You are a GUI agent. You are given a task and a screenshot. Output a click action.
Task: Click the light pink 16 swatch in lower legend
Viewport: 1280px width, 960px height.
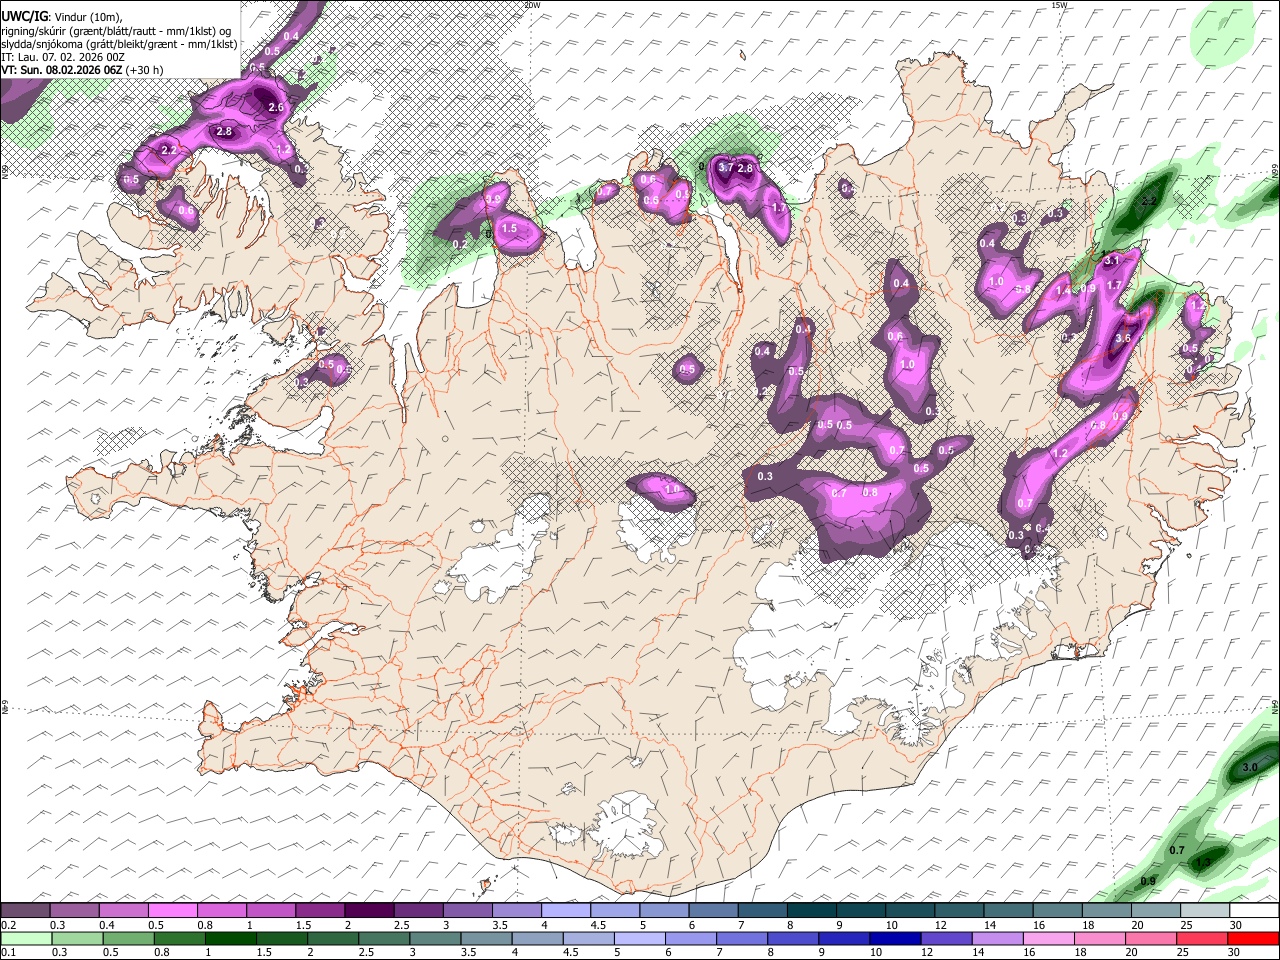coord(1049,938)
